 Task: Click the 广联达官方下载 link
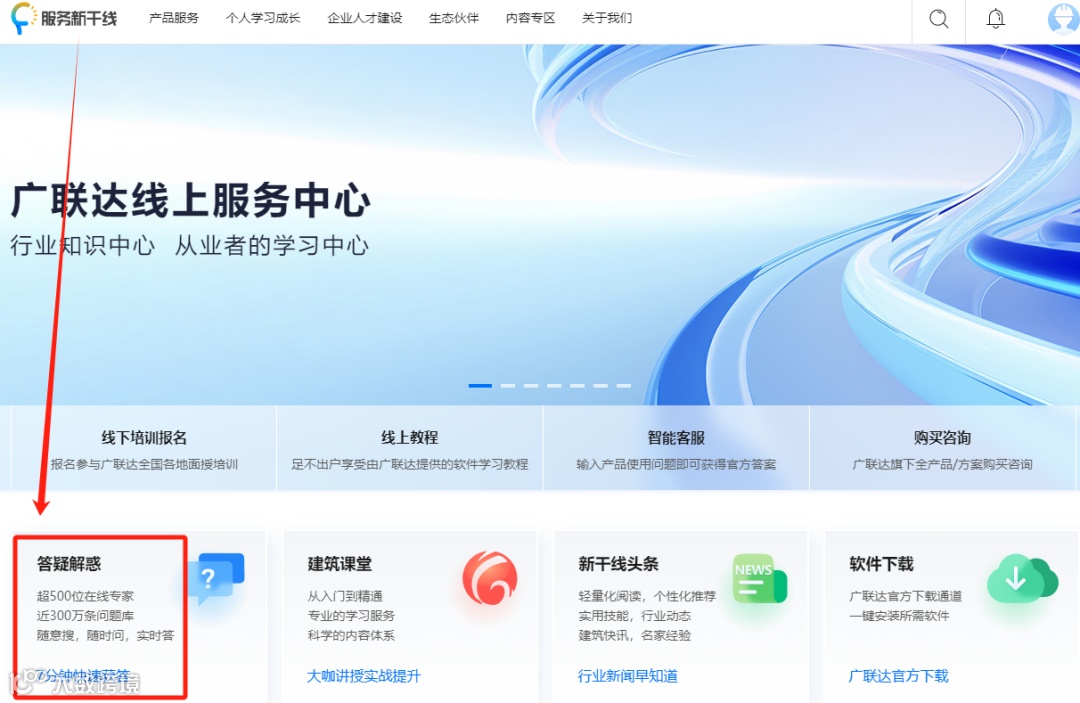[898, 676]
